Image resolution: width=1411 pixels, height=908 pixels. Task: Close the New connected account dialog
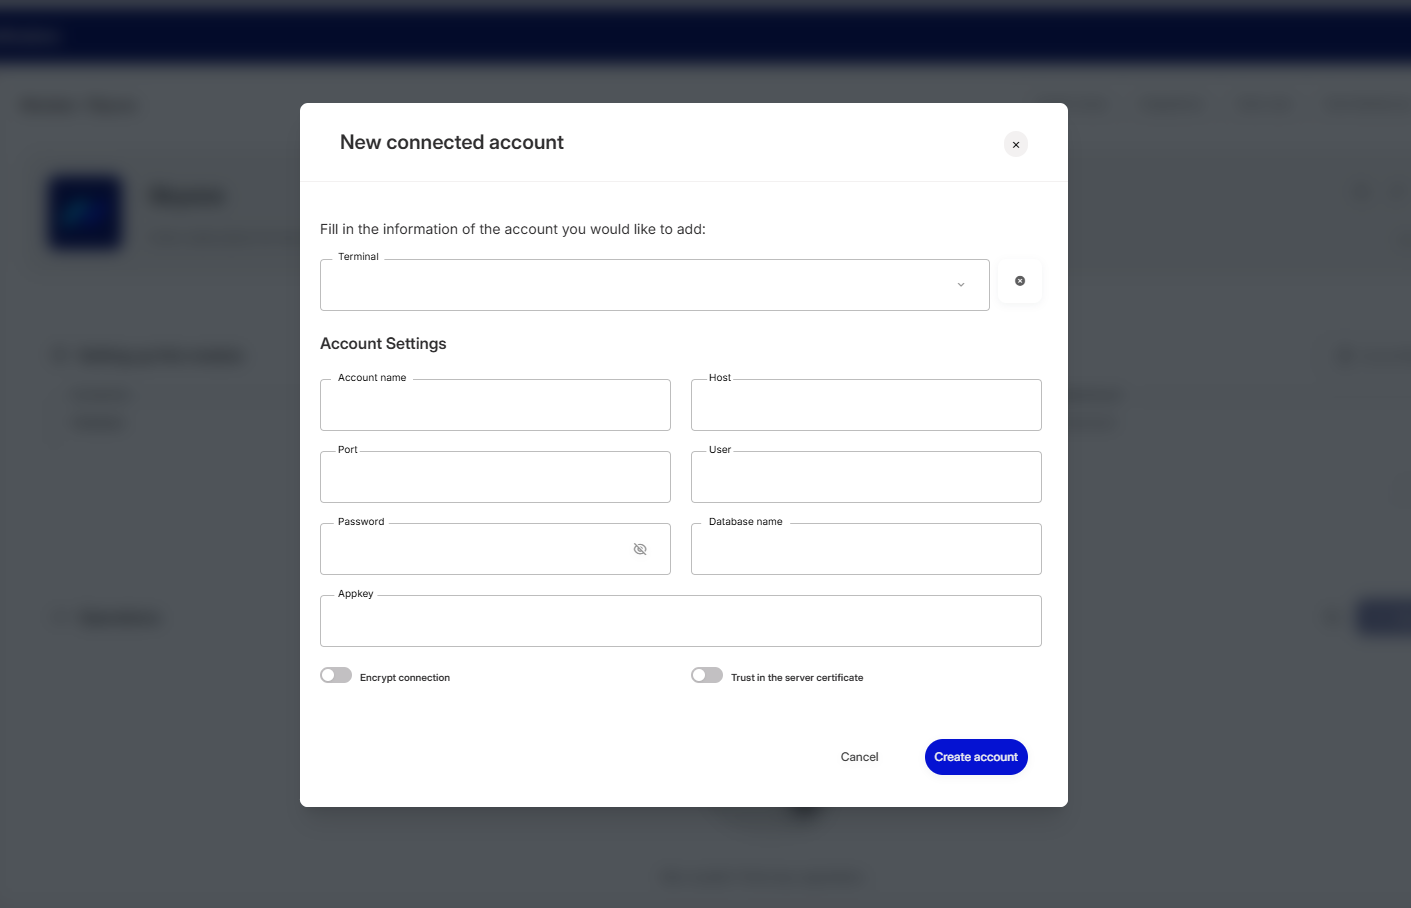1015,145
